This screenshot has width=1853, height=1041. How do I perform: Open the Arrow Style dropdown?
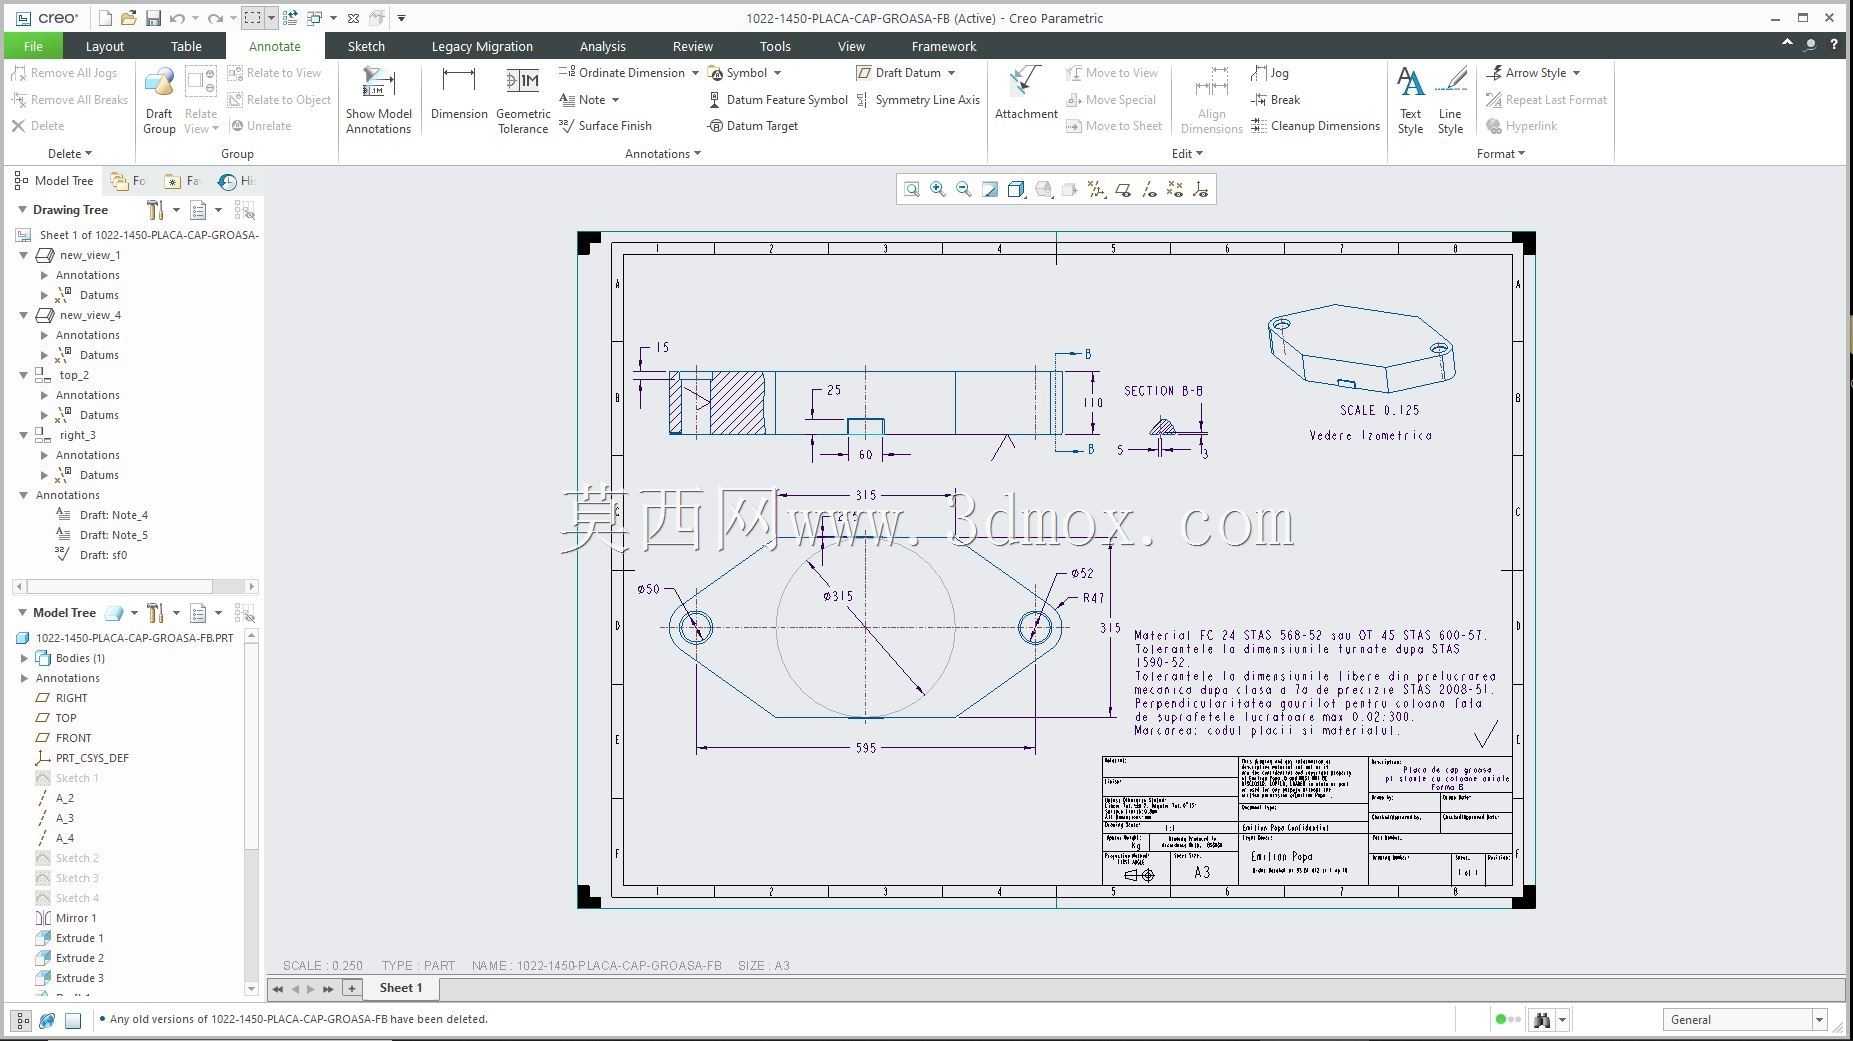coord(1576,73)
